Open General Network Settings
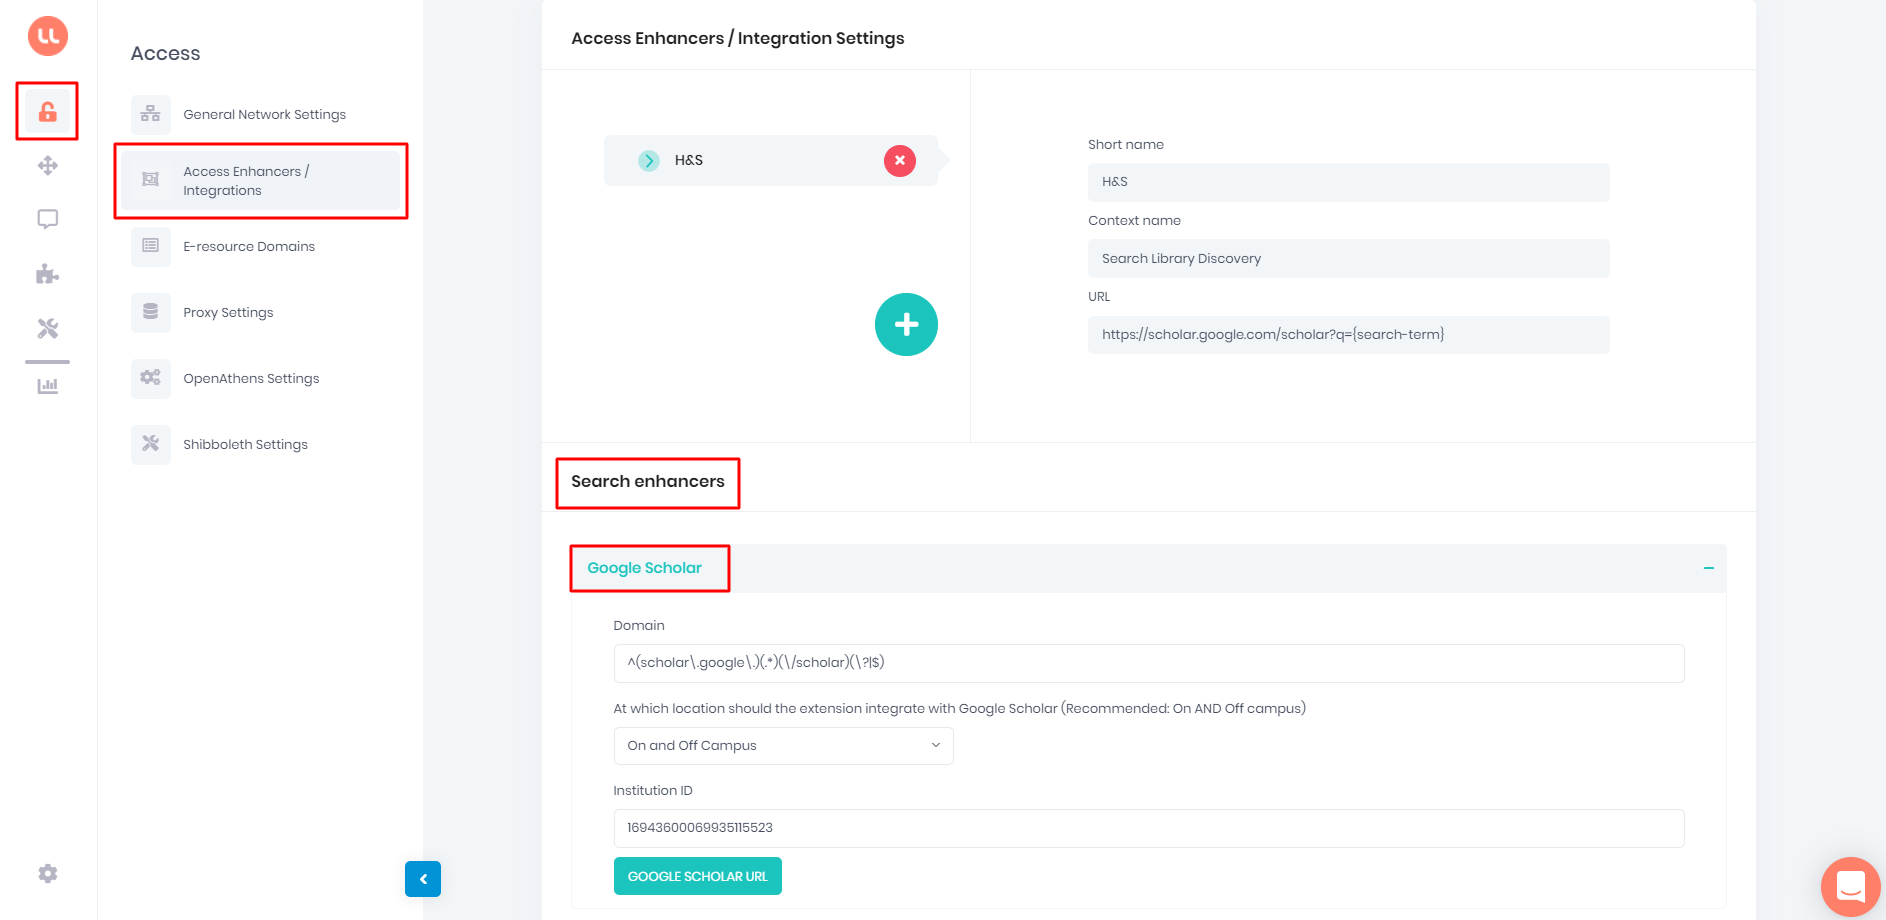The width and height of the screenshot is (1886, 920). tap(264, 114)
